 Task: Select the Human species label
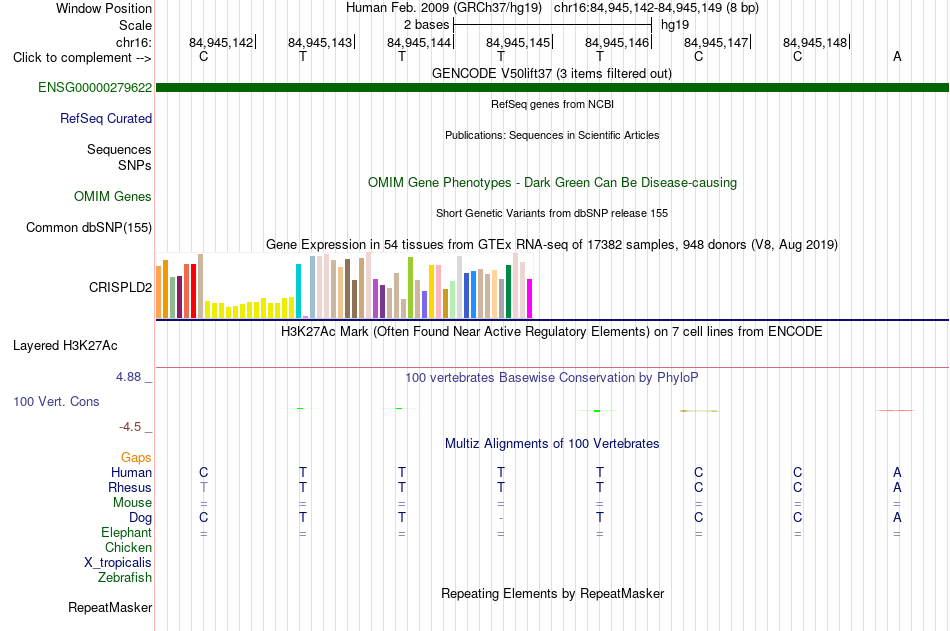point(131,472)
